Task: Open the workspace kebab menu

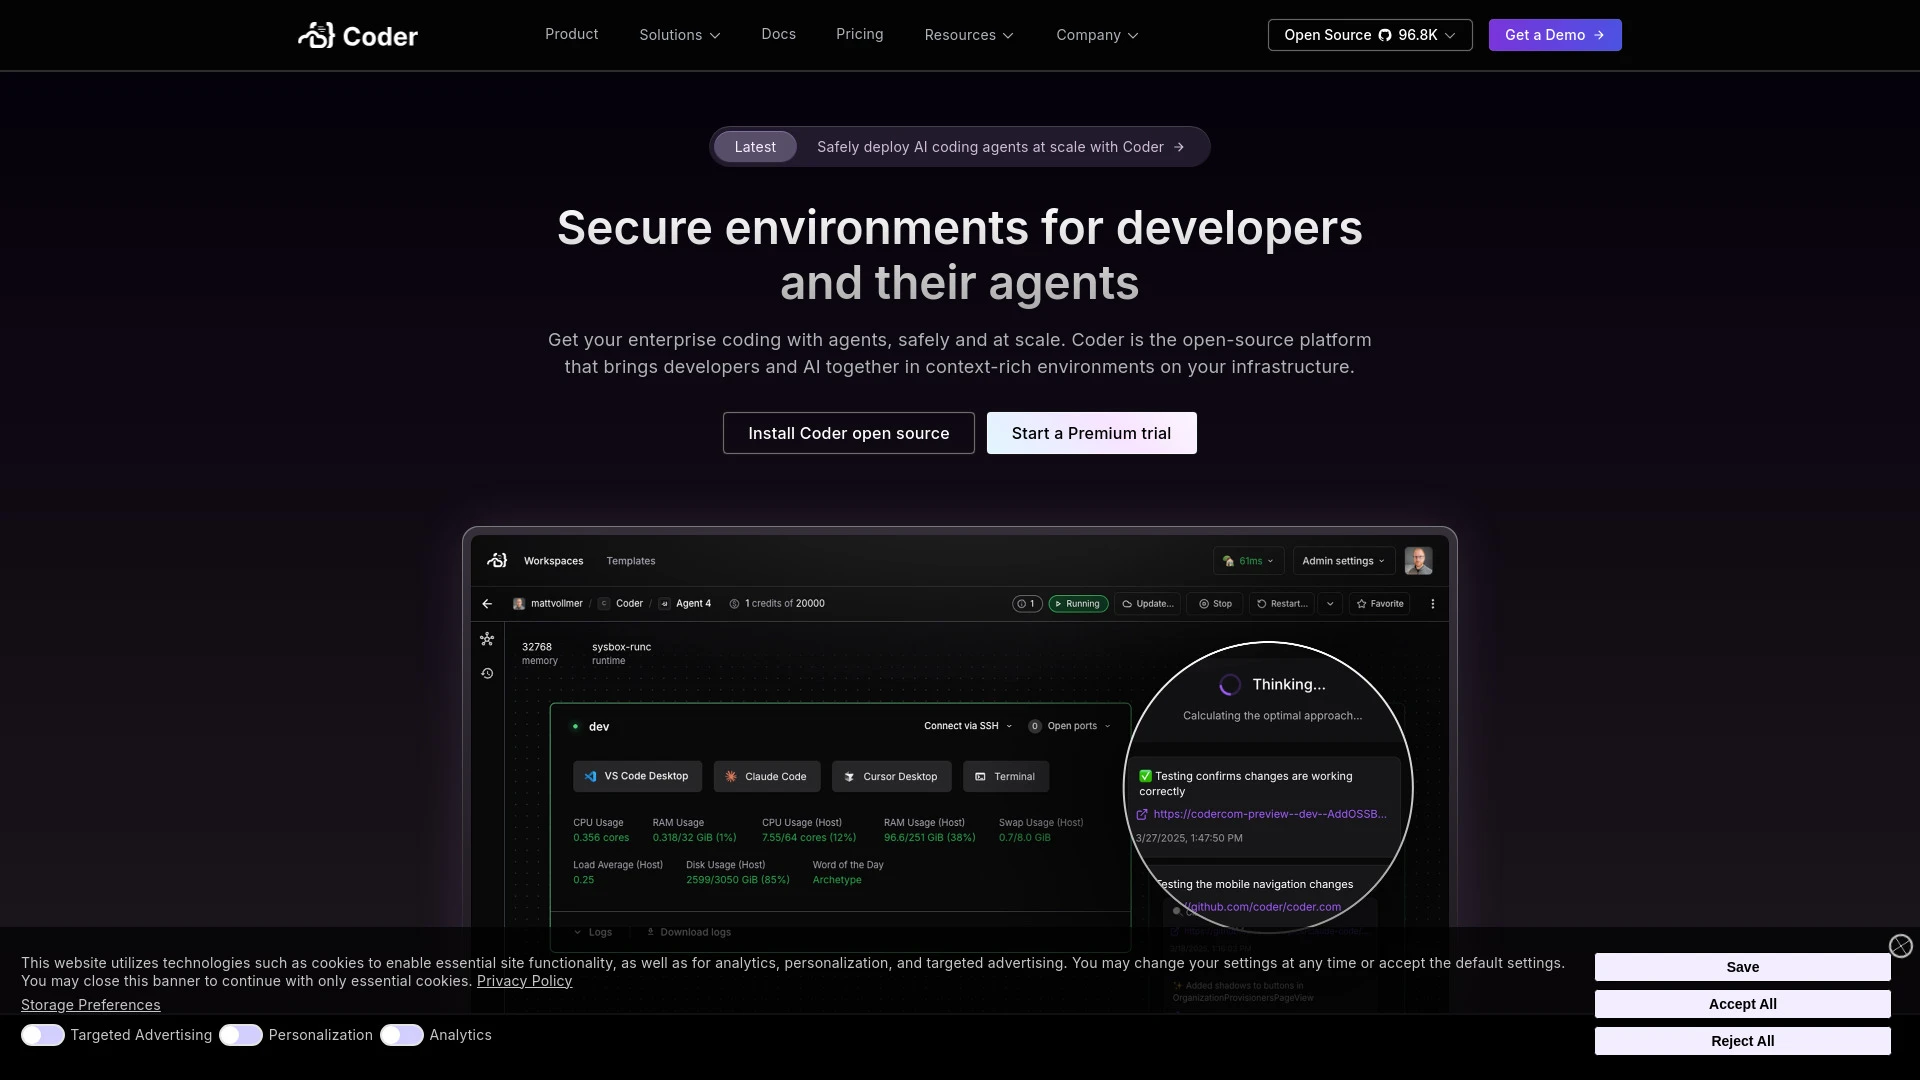Action: click(x=1434, y=603)
